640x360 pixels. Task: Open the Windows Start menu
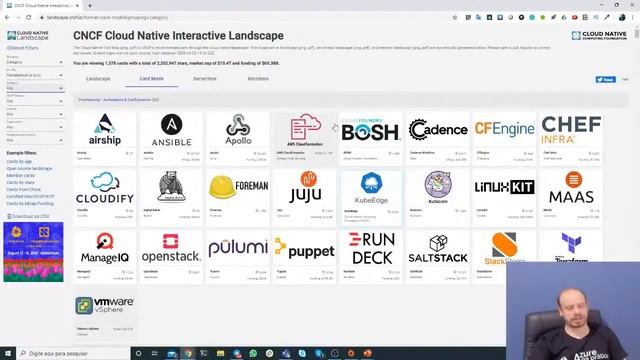[8, 353]
